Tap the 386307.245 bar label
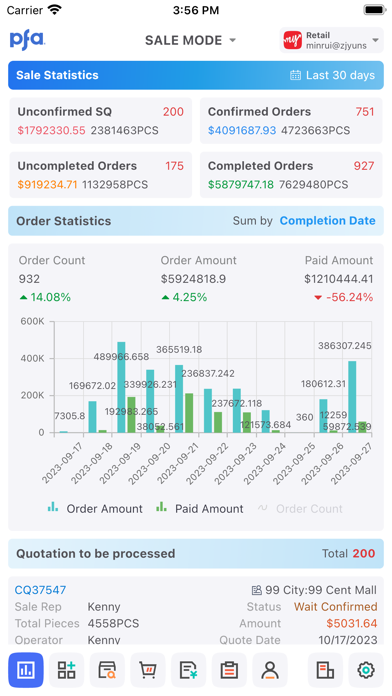Viewport: 392px width, 696px height. [x=344, y=346]
